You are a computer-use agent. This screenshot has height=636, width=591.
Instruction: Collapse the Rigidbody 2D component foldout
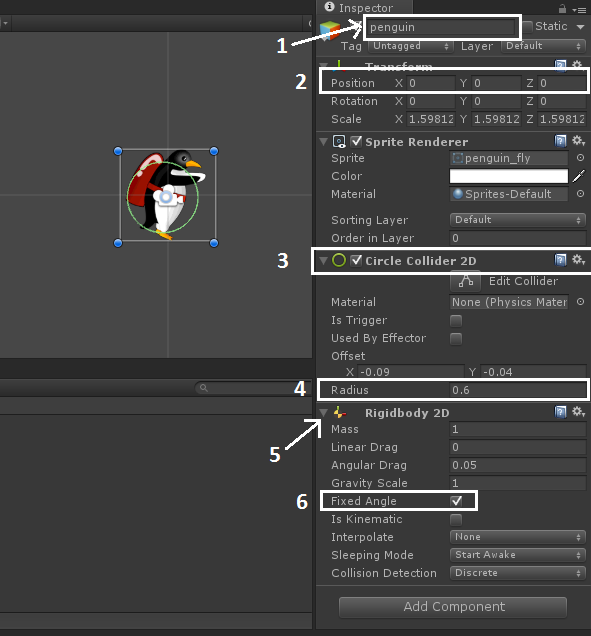[323, 413]
